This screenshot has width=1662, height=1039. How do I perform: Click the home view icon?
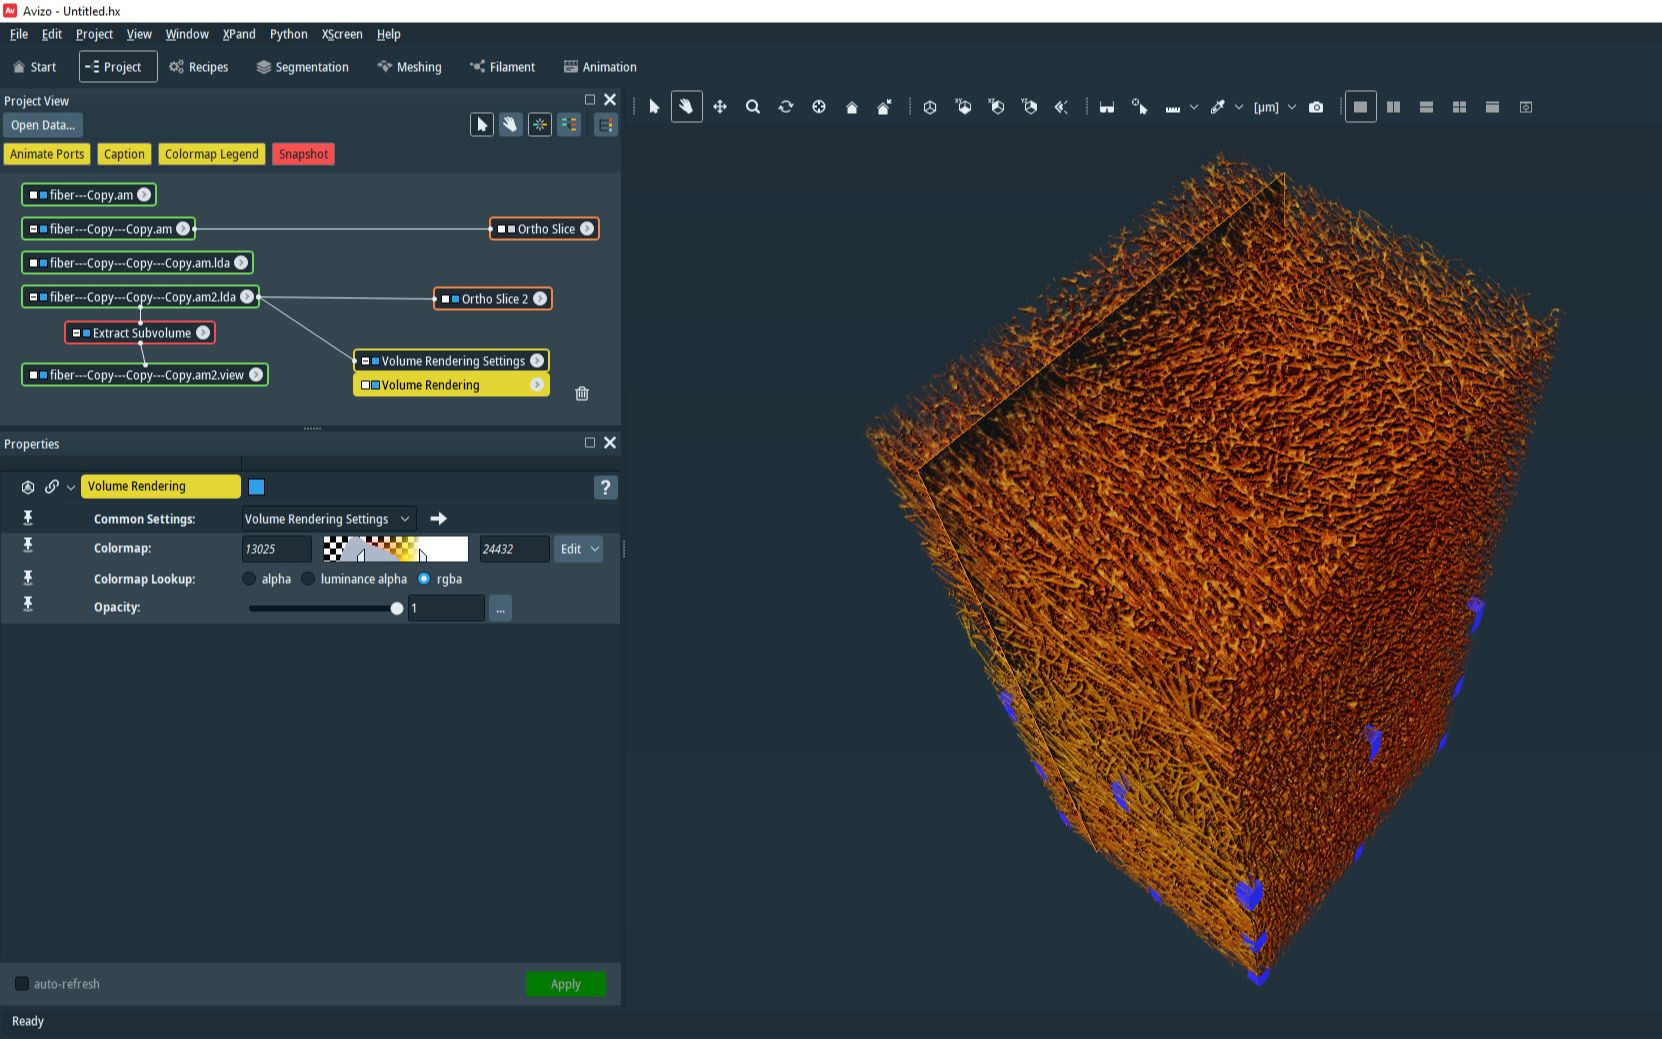click(x=852, y=107)
